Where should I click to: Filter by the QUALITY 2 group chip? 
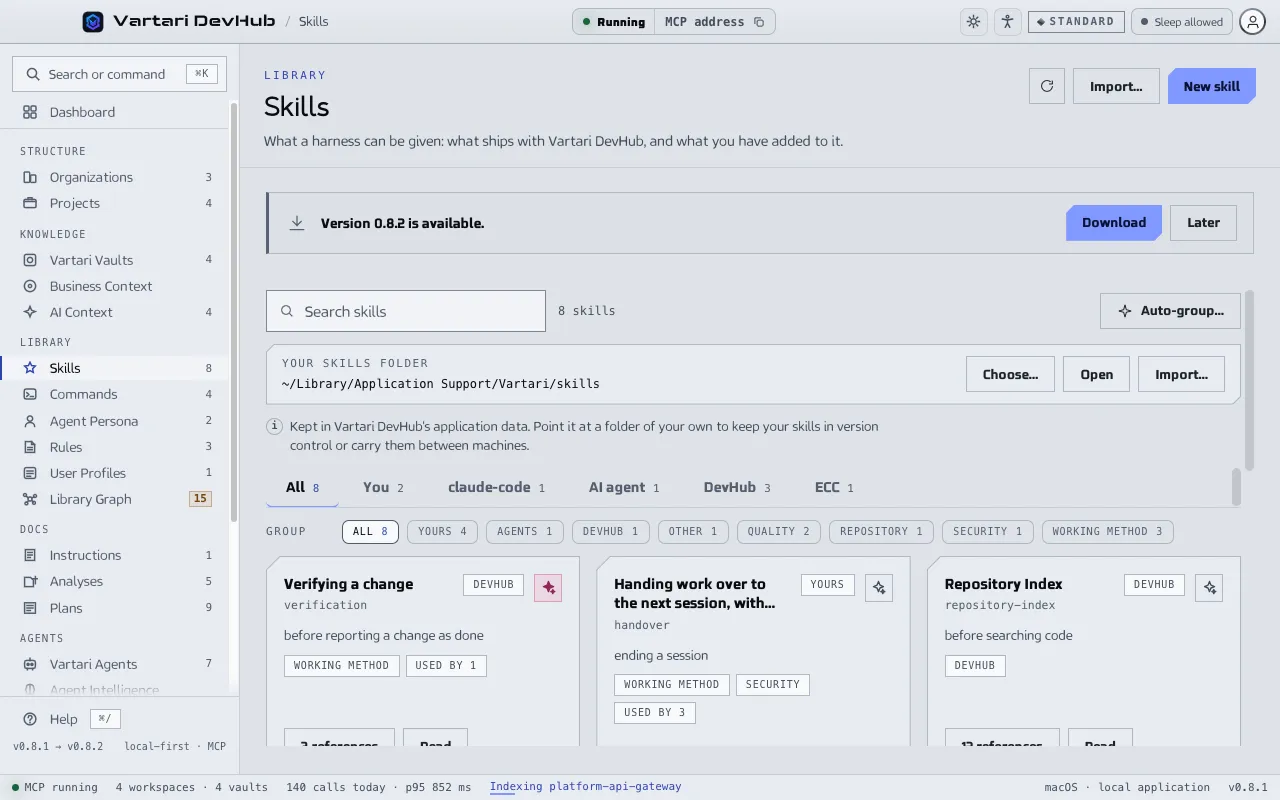(779, 532)
